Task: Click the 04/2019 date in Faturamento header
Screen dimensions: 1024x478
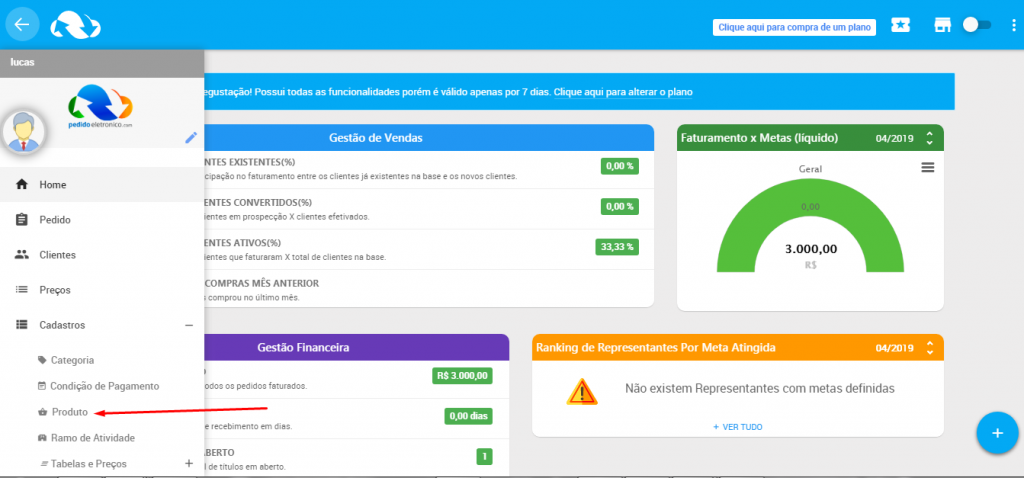Action: pyautogui.click(x=895, y=138)
